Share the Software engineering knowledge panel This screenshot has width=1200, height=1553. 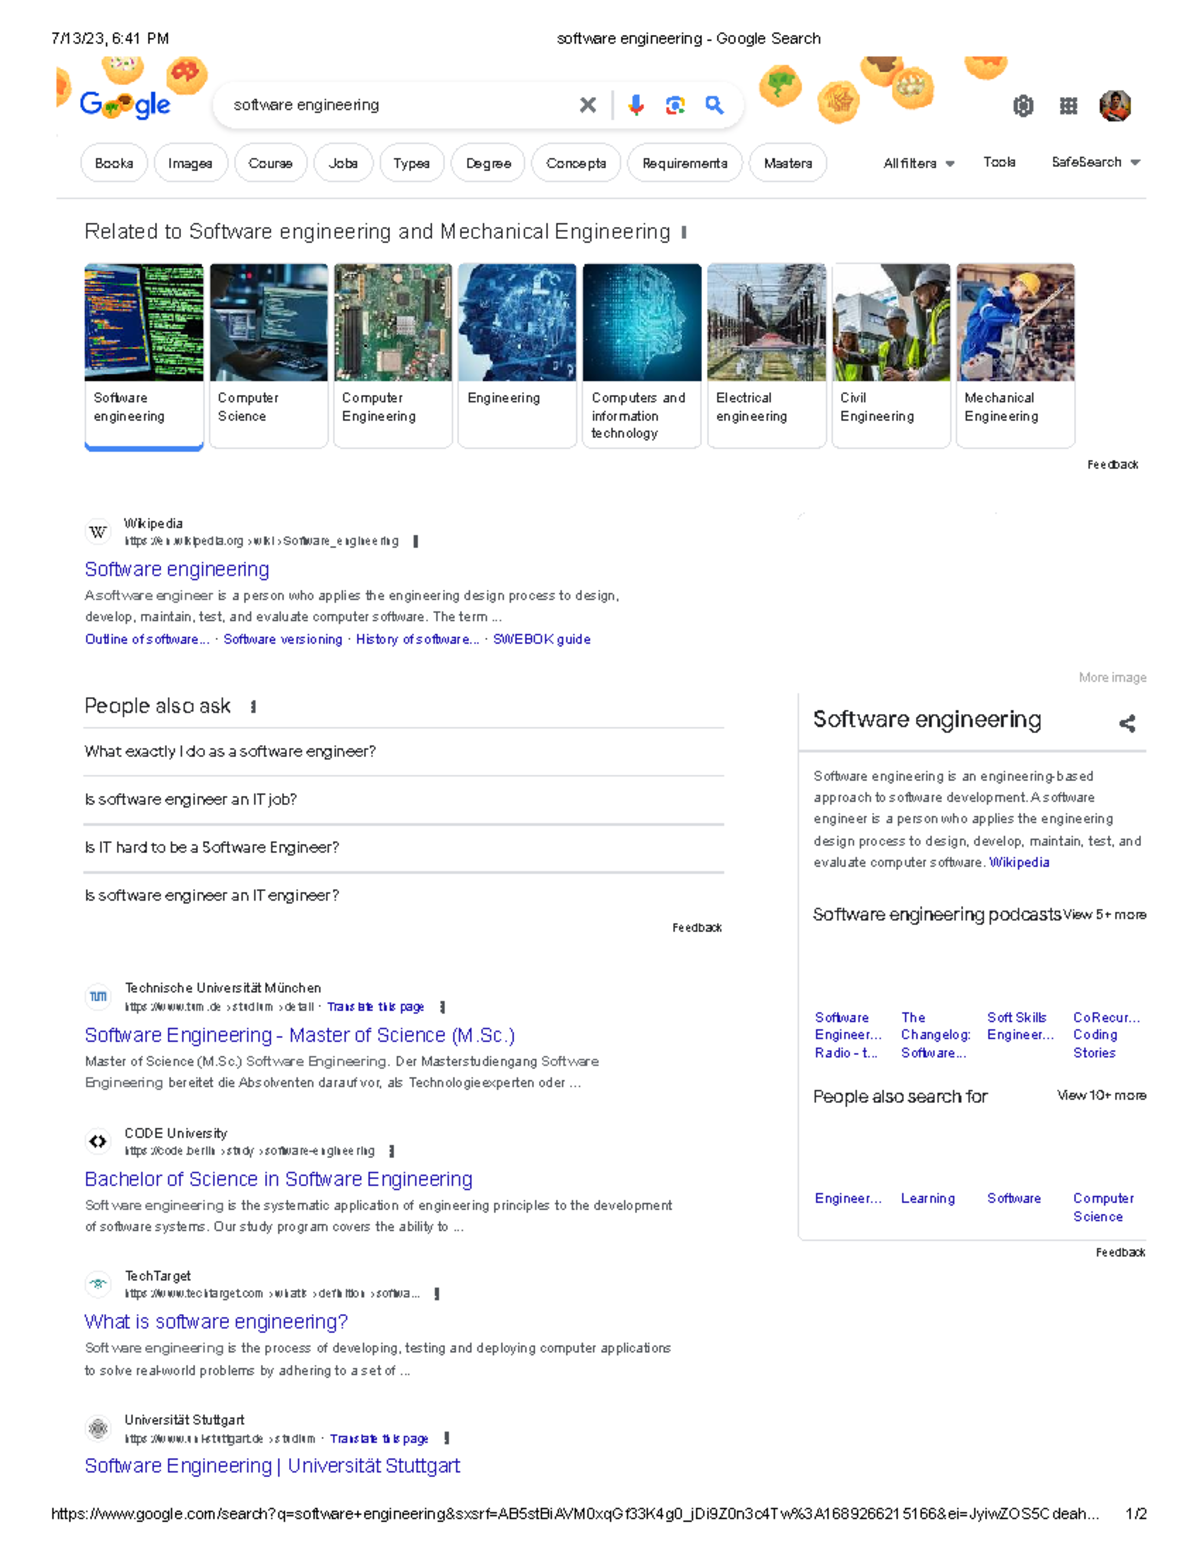coord(1126,724)
